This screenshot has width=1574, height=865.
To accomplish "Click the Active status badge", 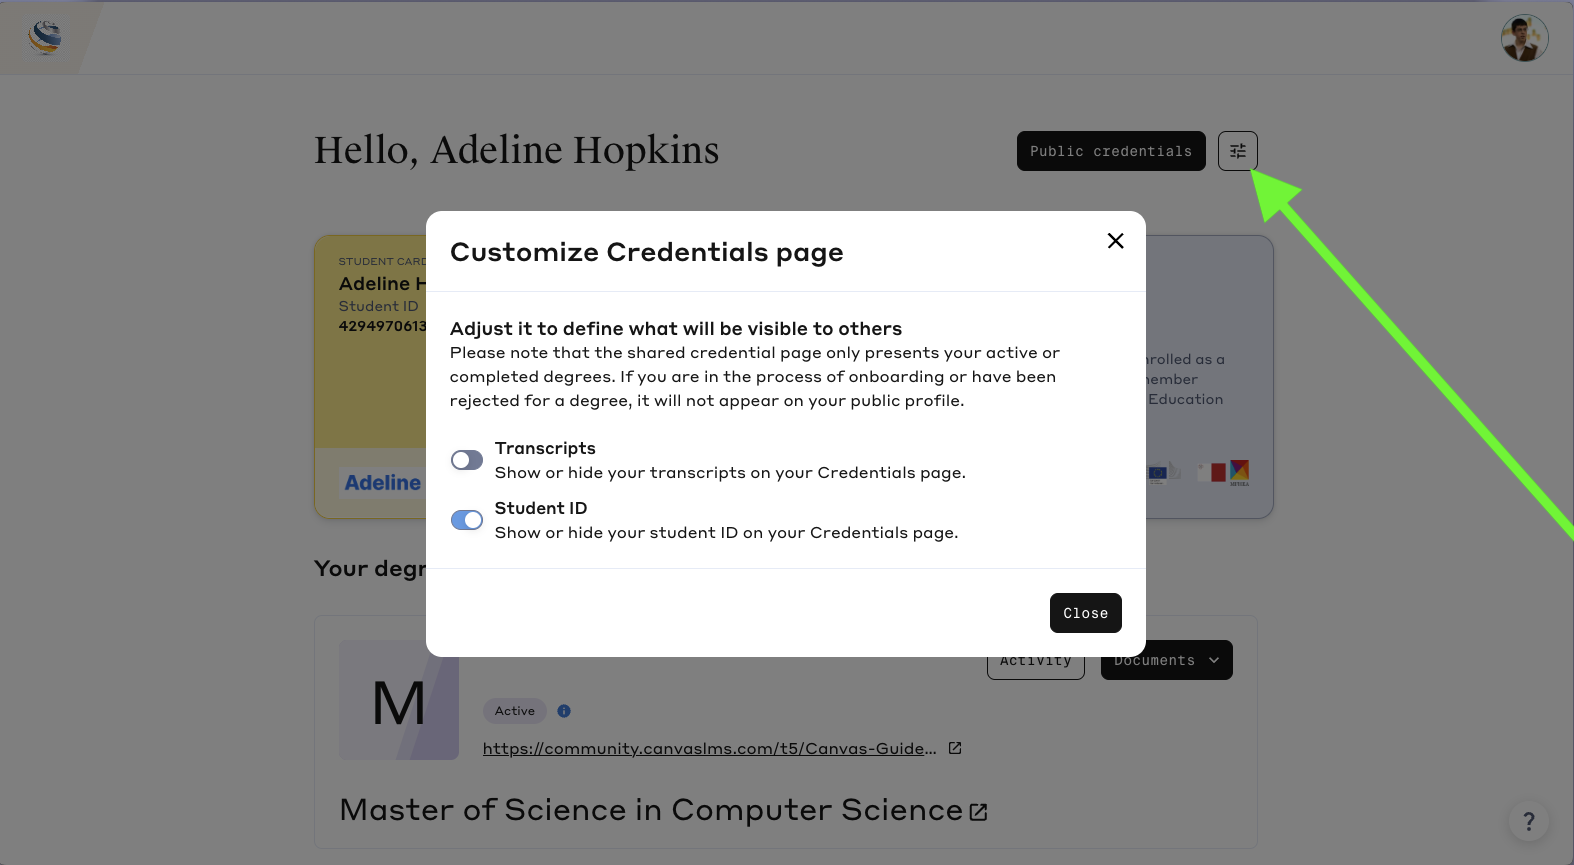I will pos(514,711).
